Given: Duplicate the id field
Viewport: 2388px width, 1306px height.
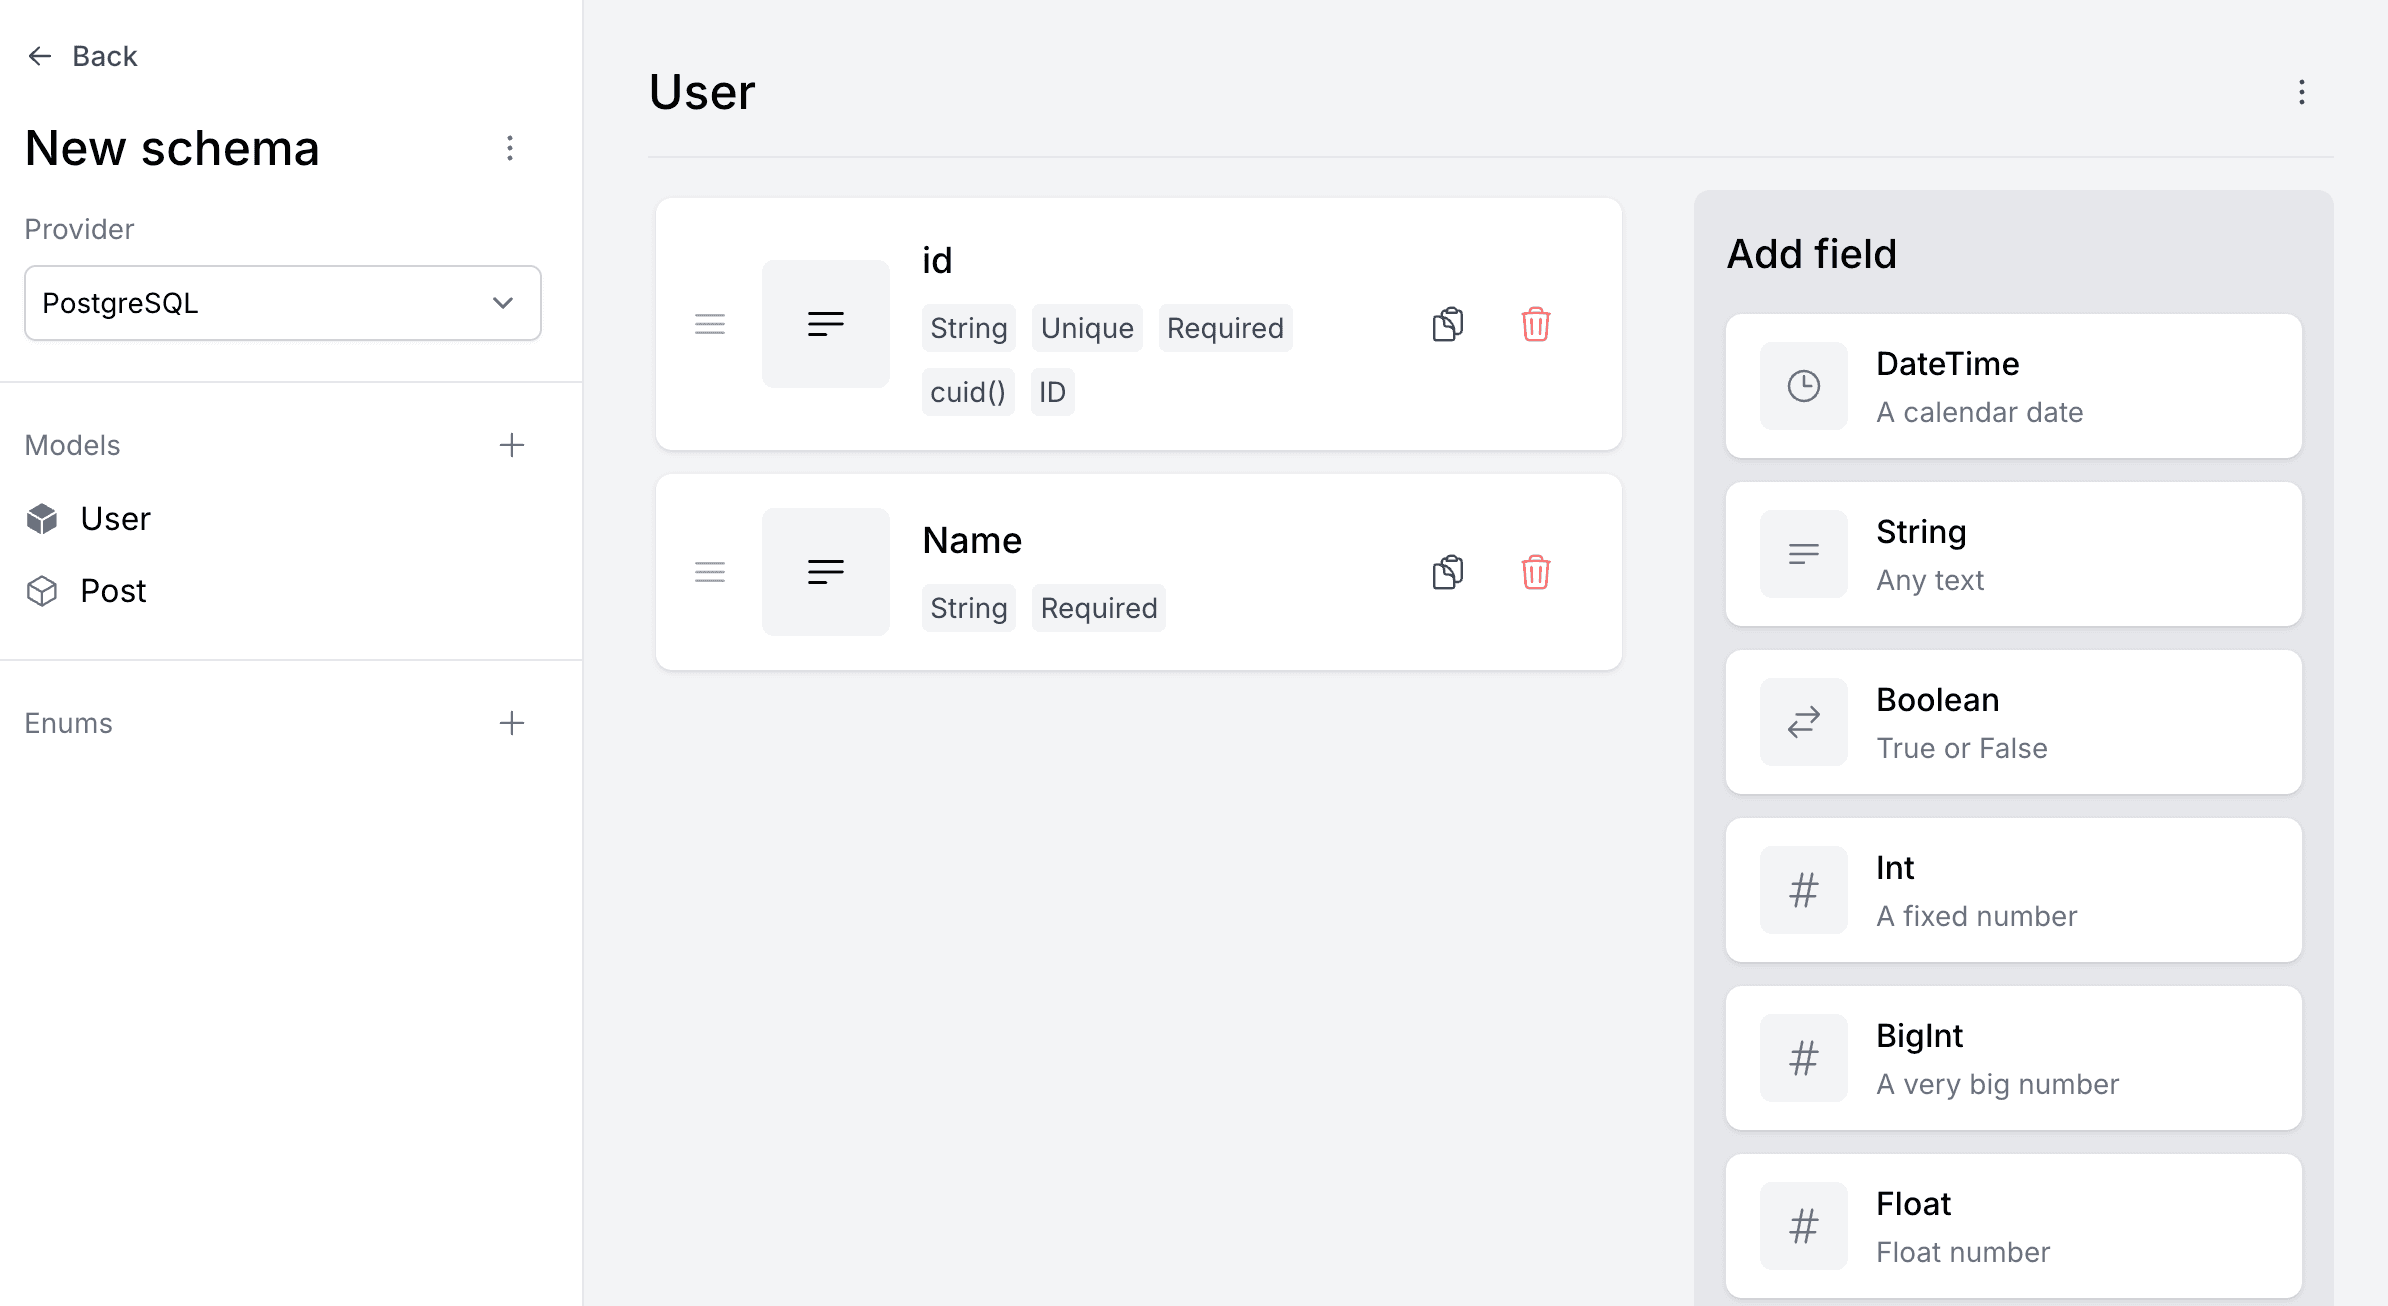Looking at the screenshot, I should click(x=1447, y=324).
